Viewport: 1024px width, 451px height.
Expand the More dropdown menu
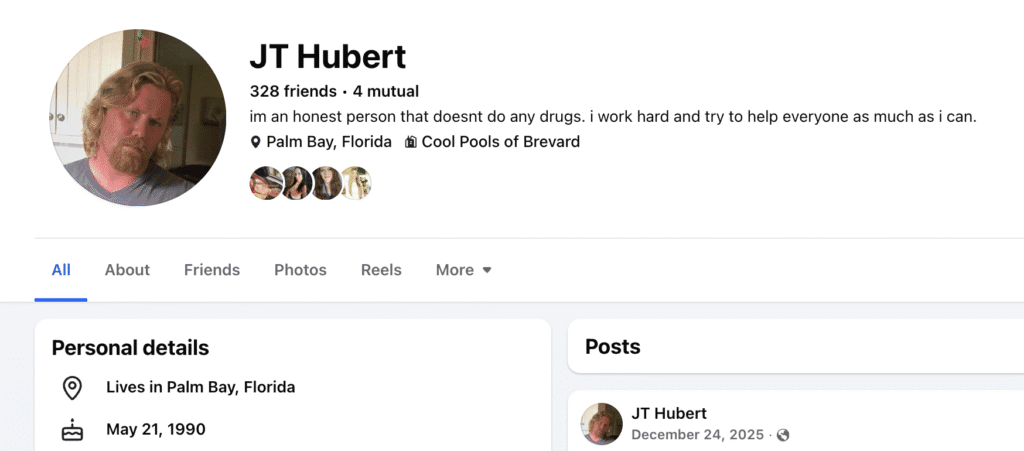pyautogui.click(x=464, y=270)
